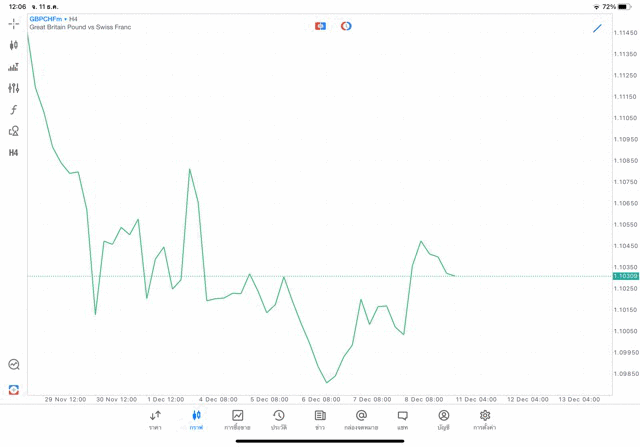
Task: Tap the circular red-blue clock icon
Action: coord(346,26)
